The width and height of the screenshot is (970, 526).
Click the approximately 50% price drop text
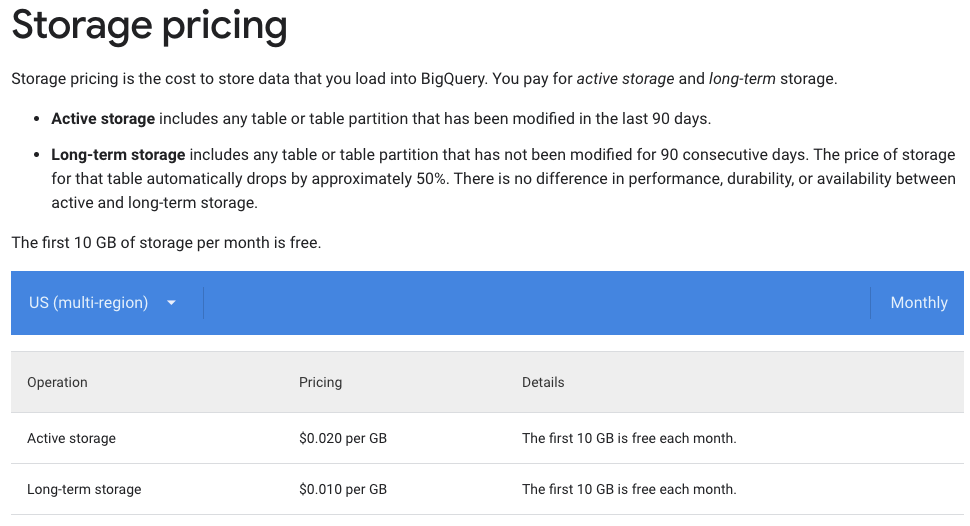(379, 179)
